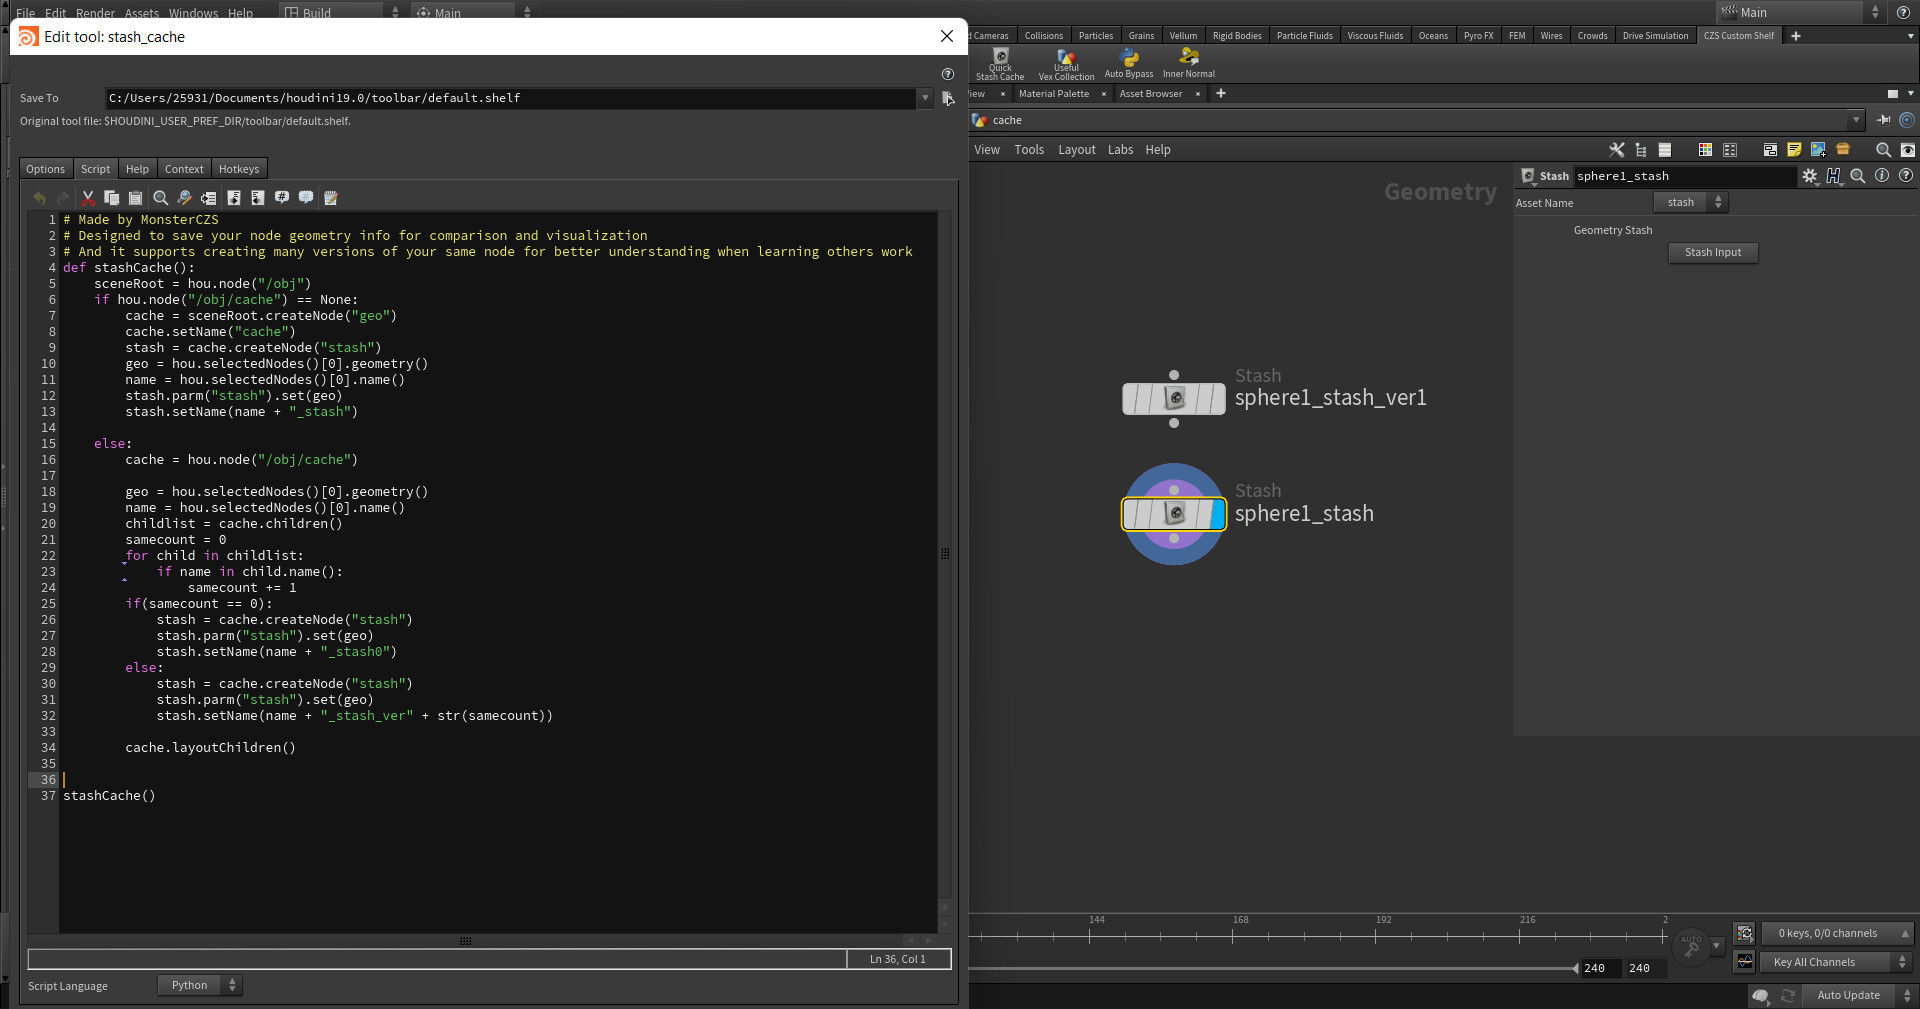1920x1009 pixels.
Task: Launch the Inner Normal shelf tool
Action: (x=1188, y=64)
